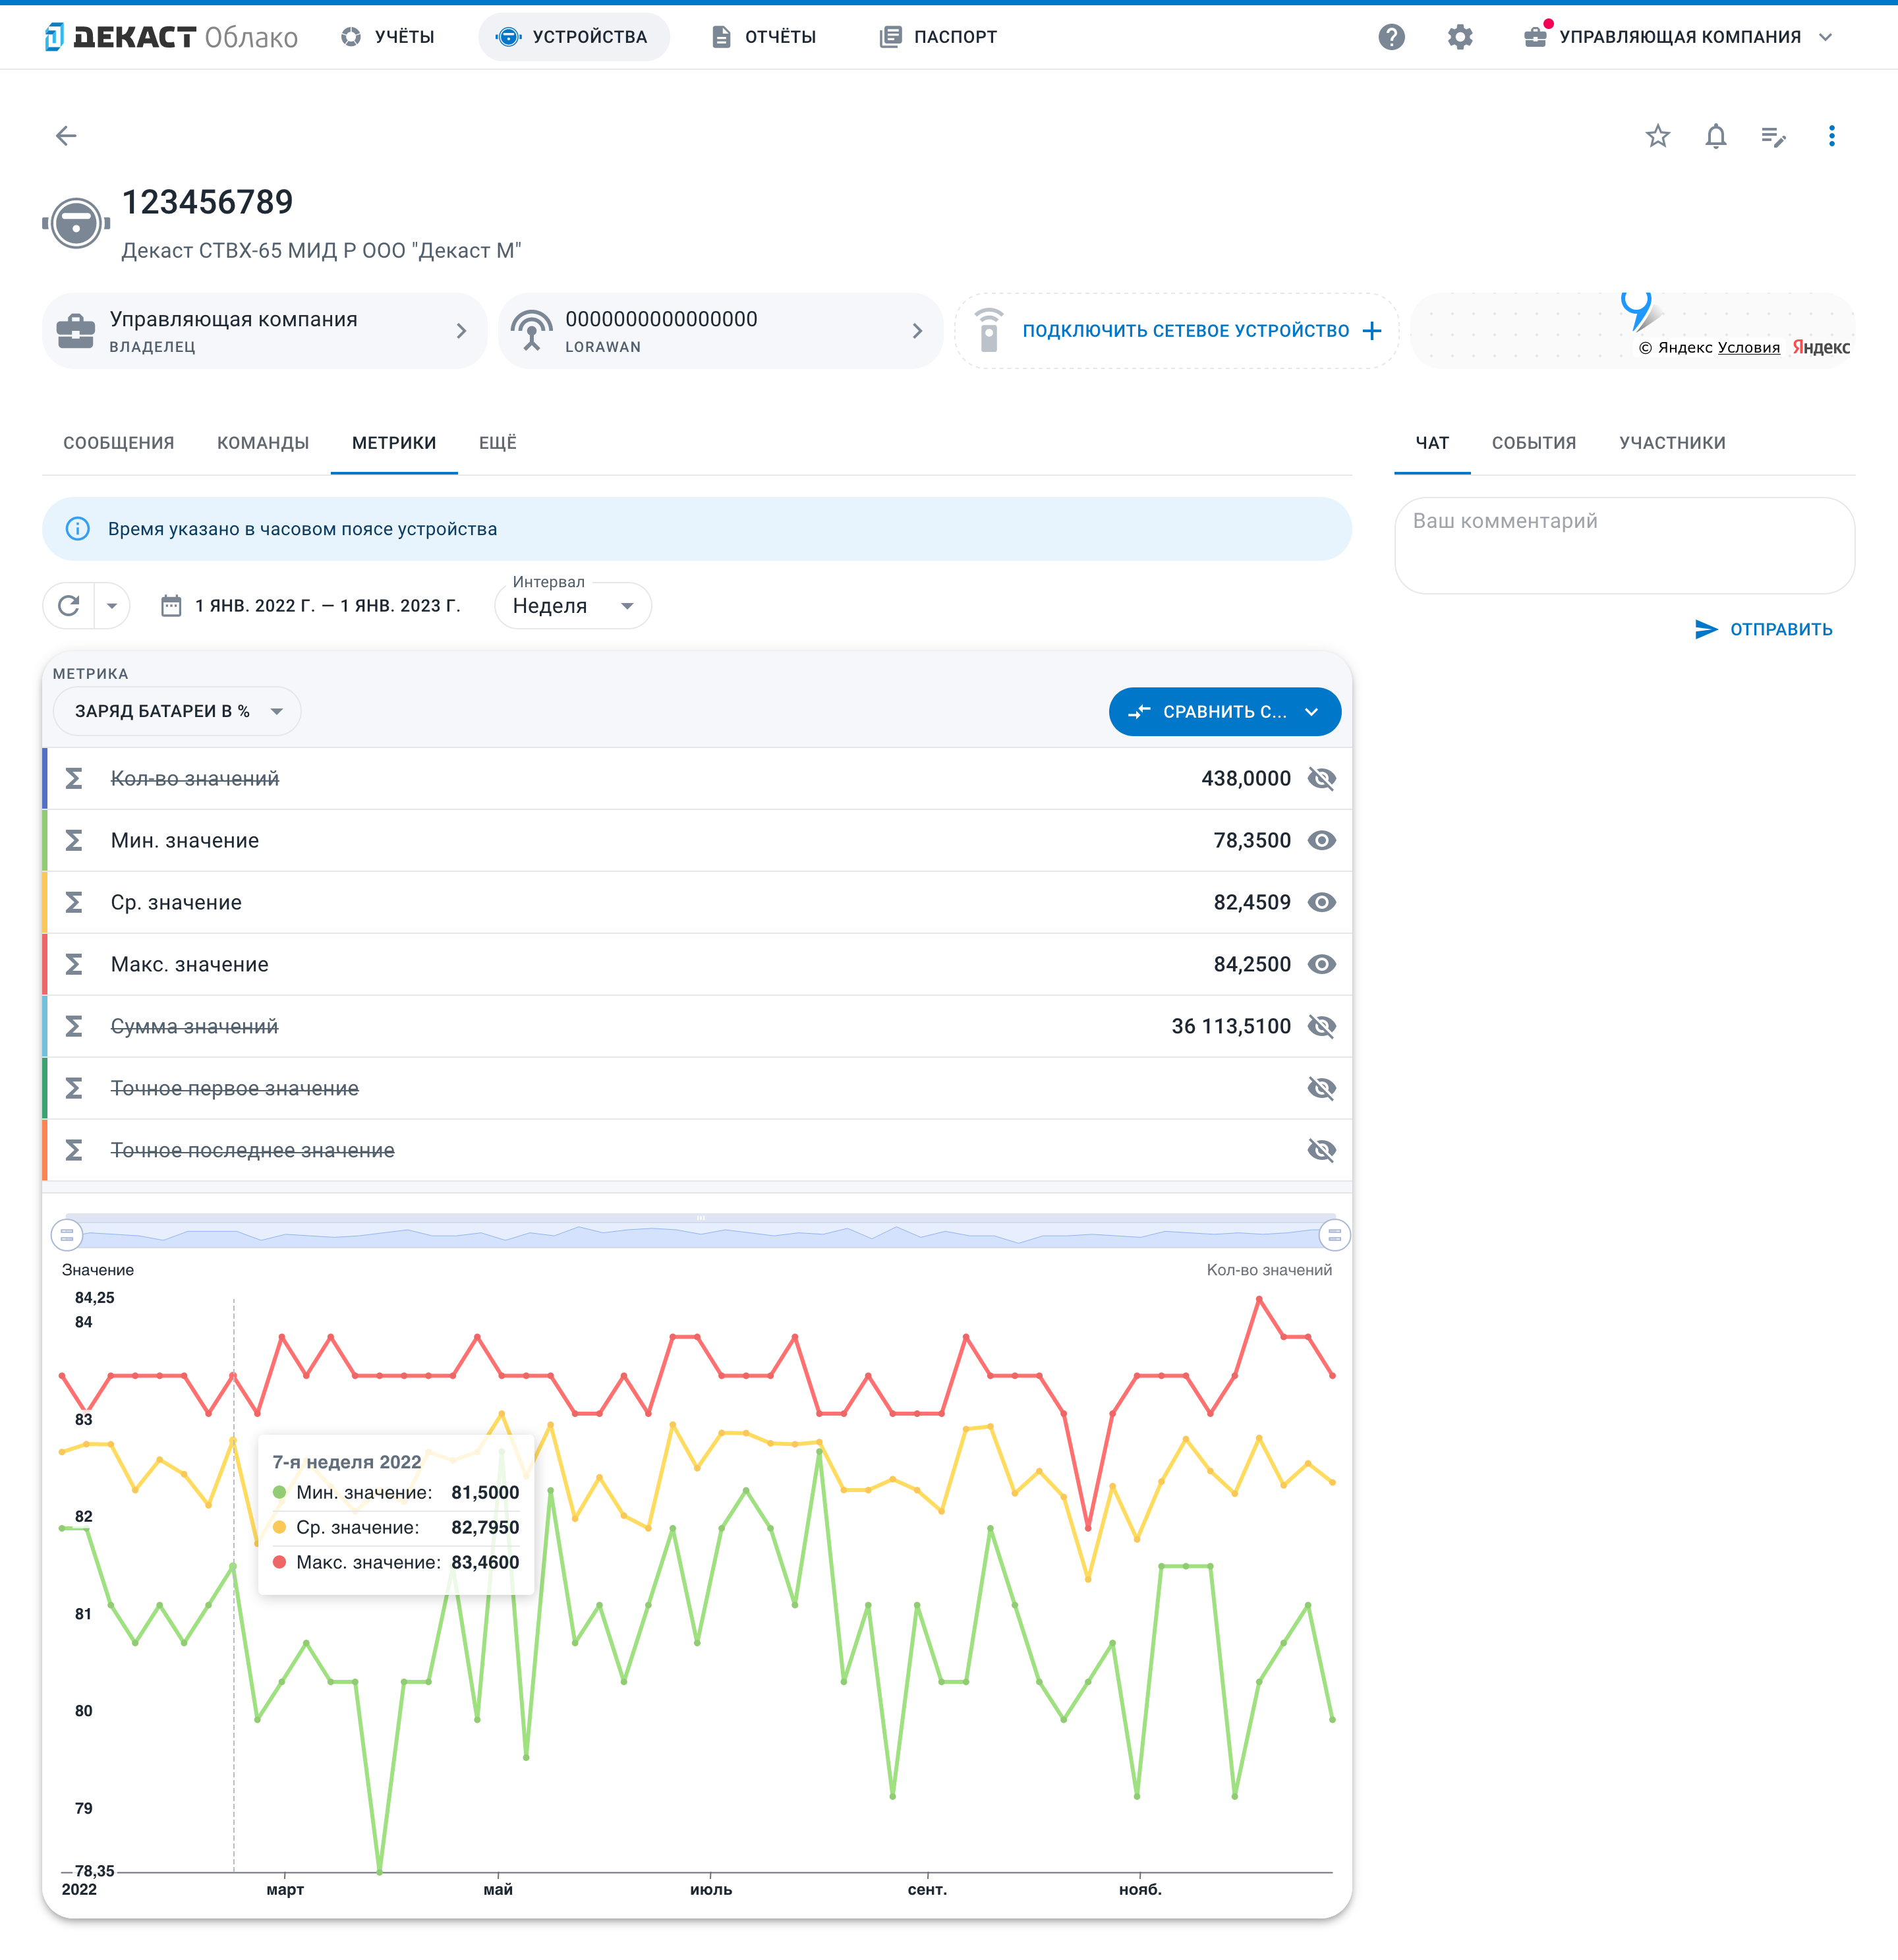The height and width of the screenshot is (1960, 1898).
Task: Click the Ваш комментарий input field
Action: (1624, 546)
